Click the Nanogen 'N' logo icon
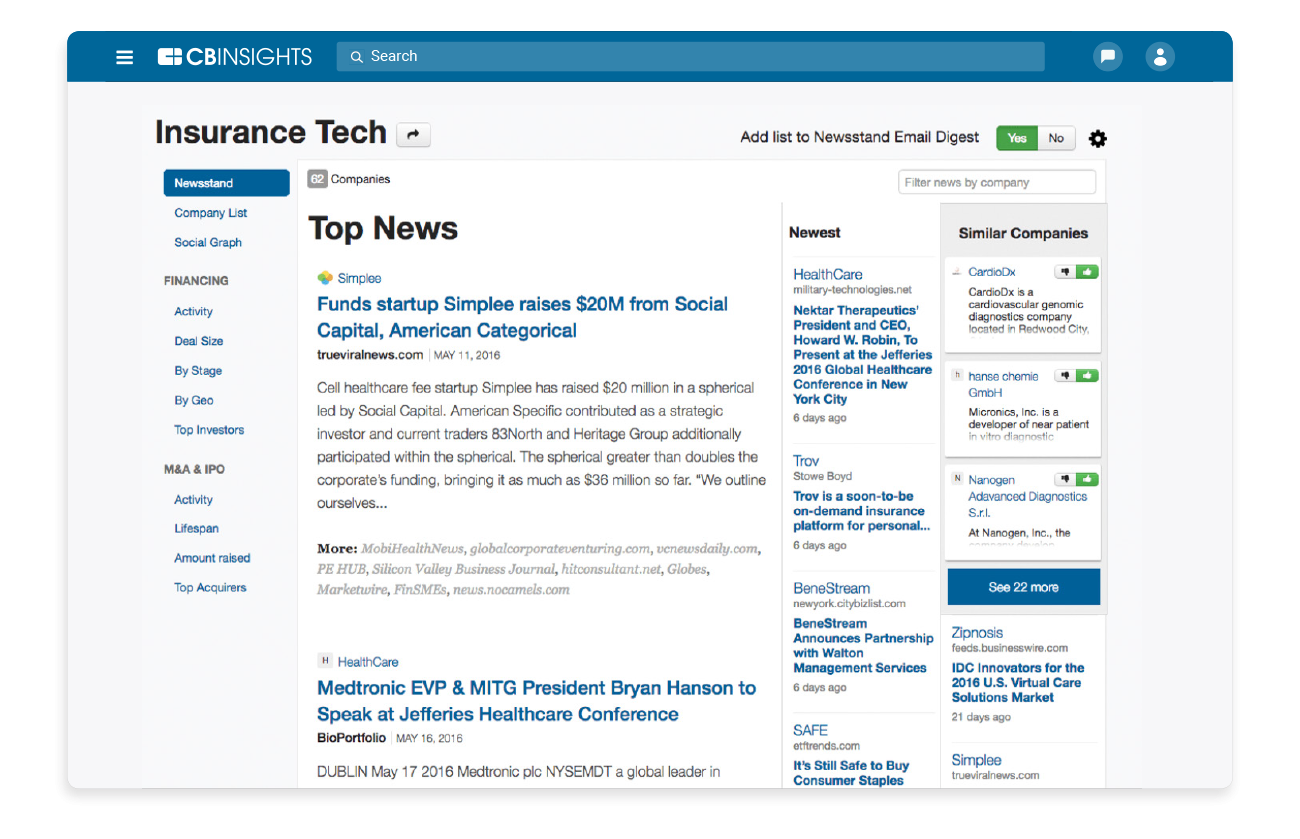This screenshot has width=1300, height=839. coord(957,480)
